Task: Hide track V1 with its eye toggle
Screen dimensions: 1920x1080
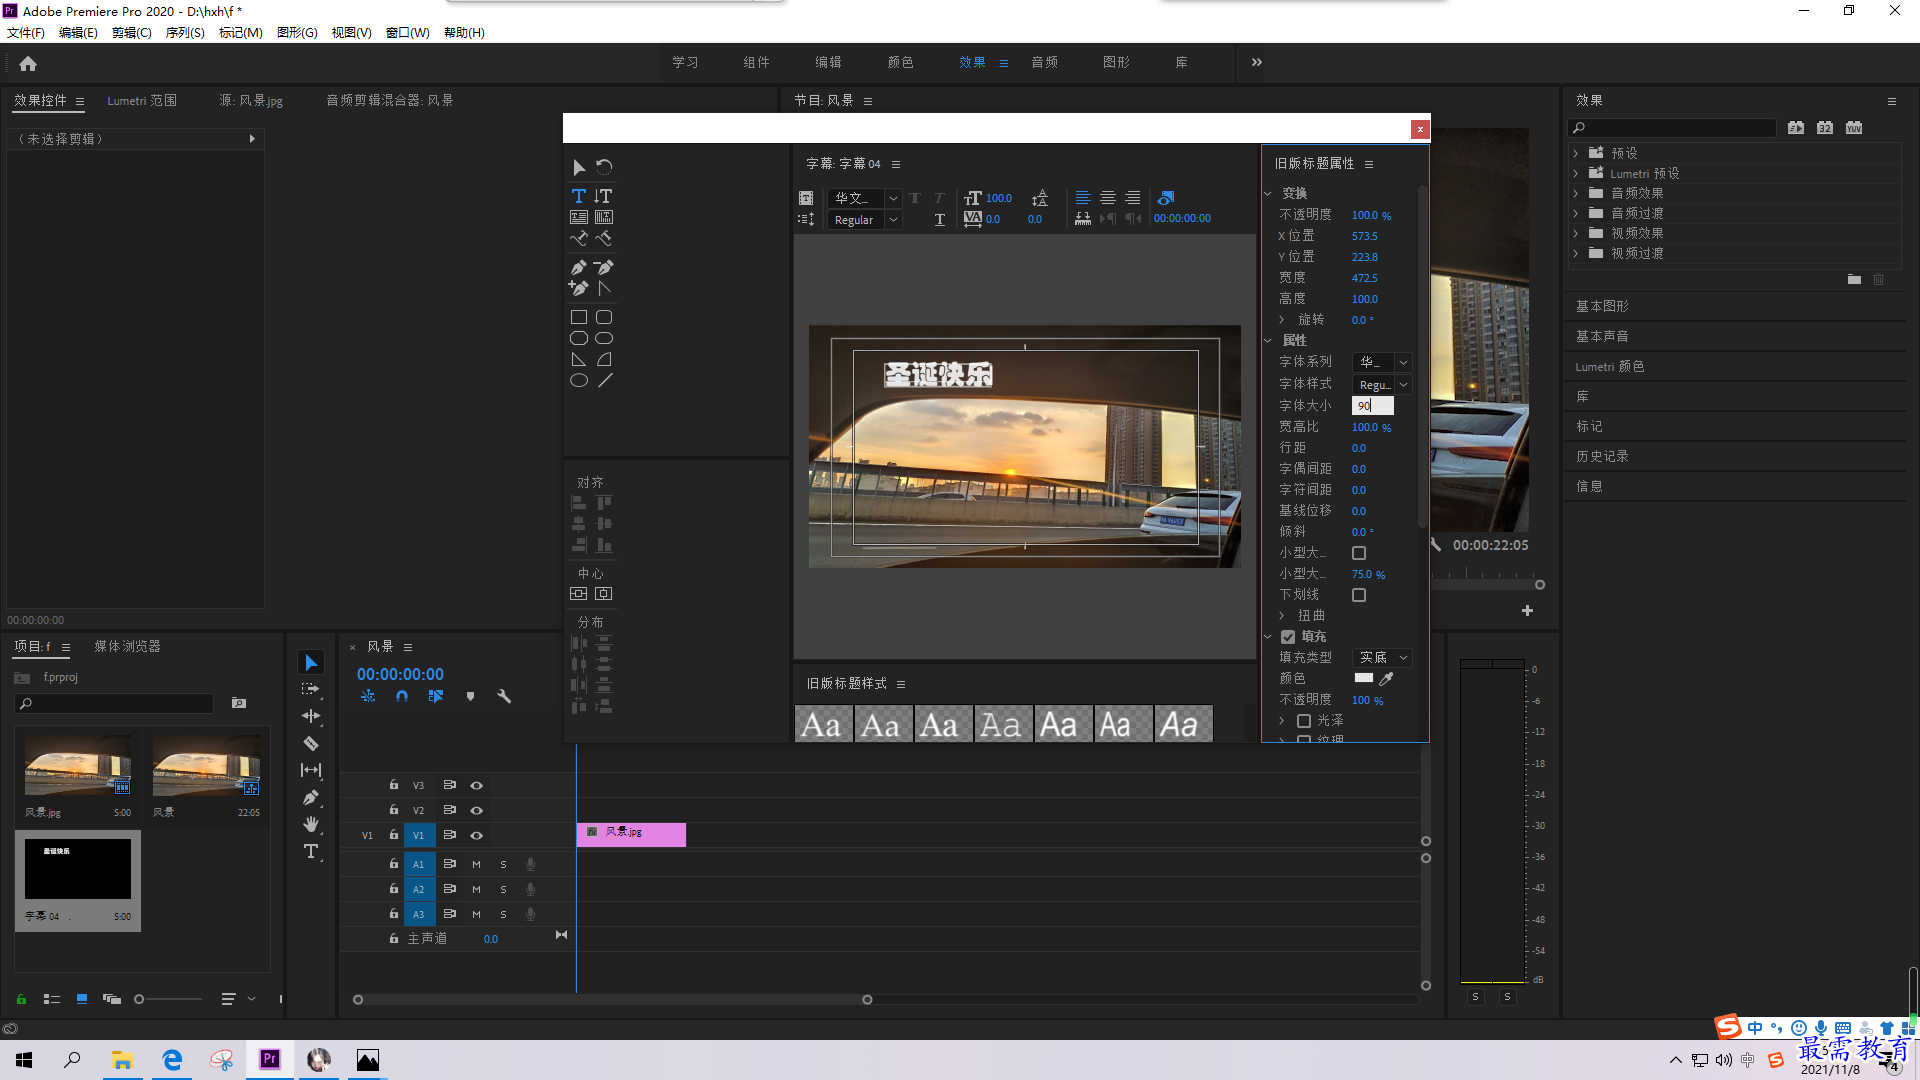Action: (x=477, y=835)
